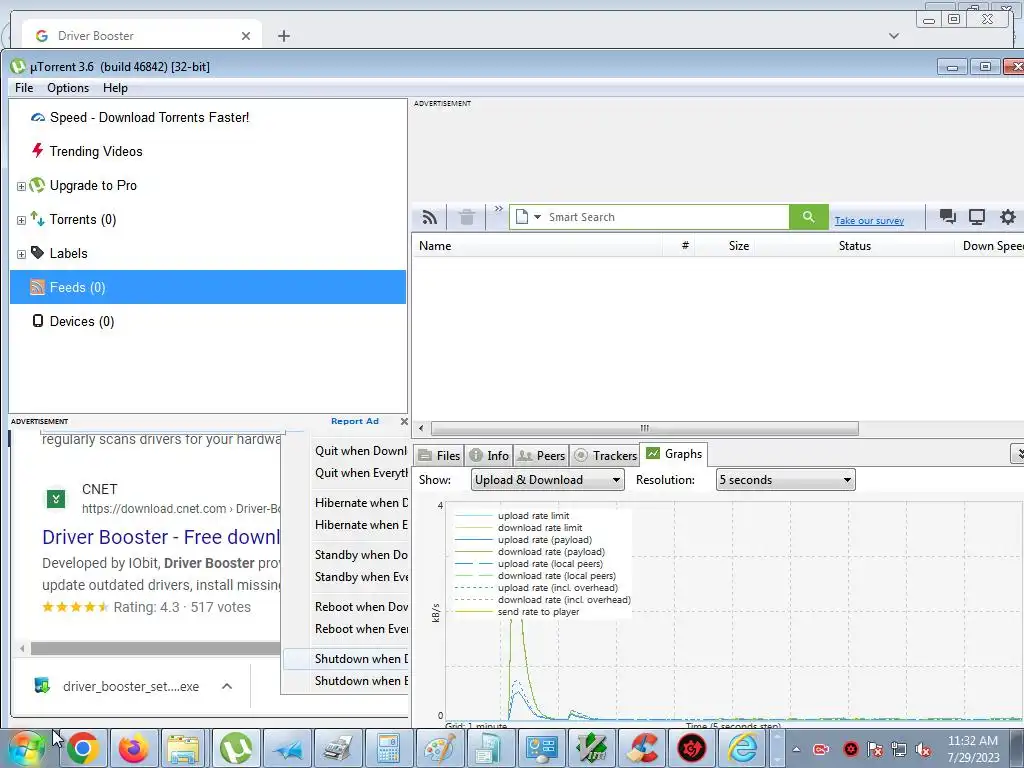Open the Resolution 5 seconds dropdown
The width and height of the screenshot is (1024, 768).
[x=786, y=480]
